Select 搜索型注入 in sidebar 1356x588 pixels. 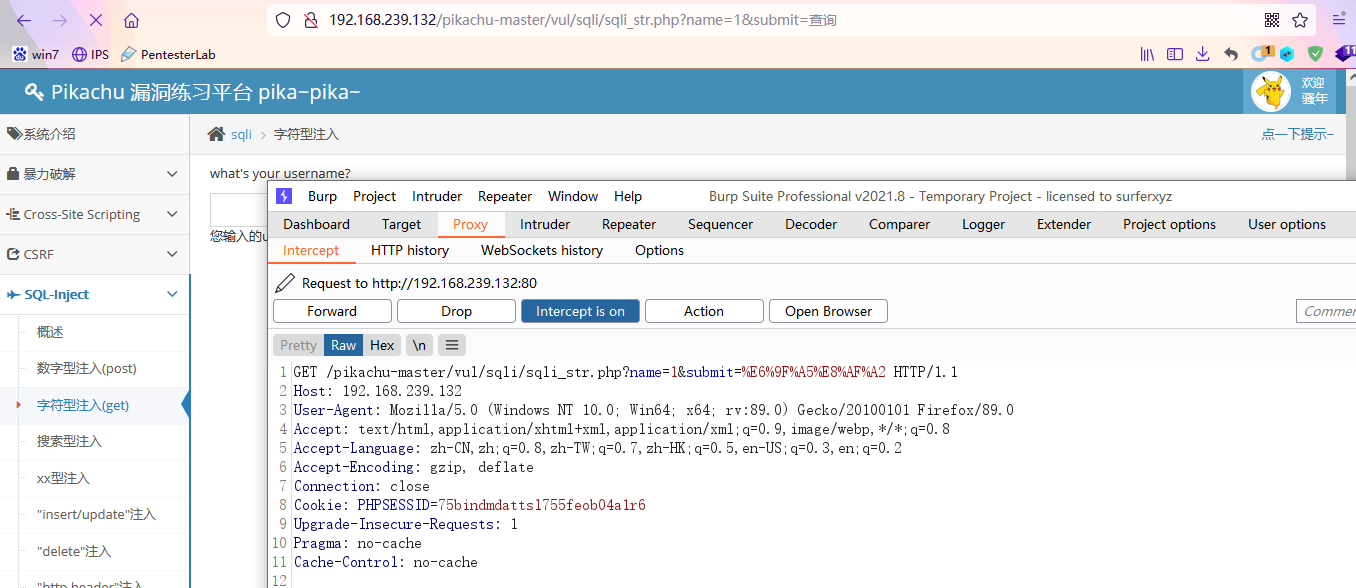(x=69, y=441)
